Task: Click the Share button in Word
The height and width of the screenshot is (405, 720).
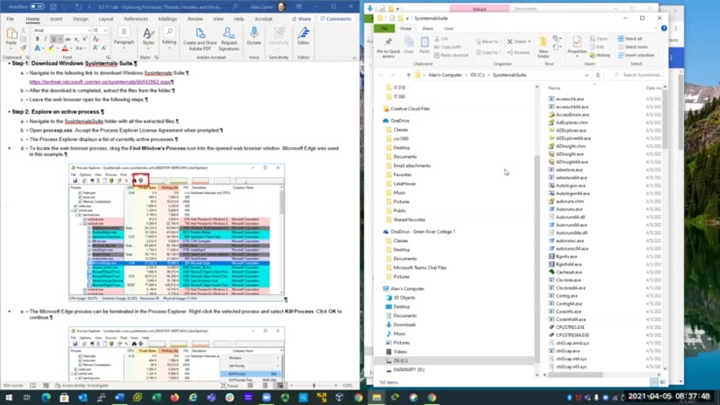Action: click(x=301, y=18)
